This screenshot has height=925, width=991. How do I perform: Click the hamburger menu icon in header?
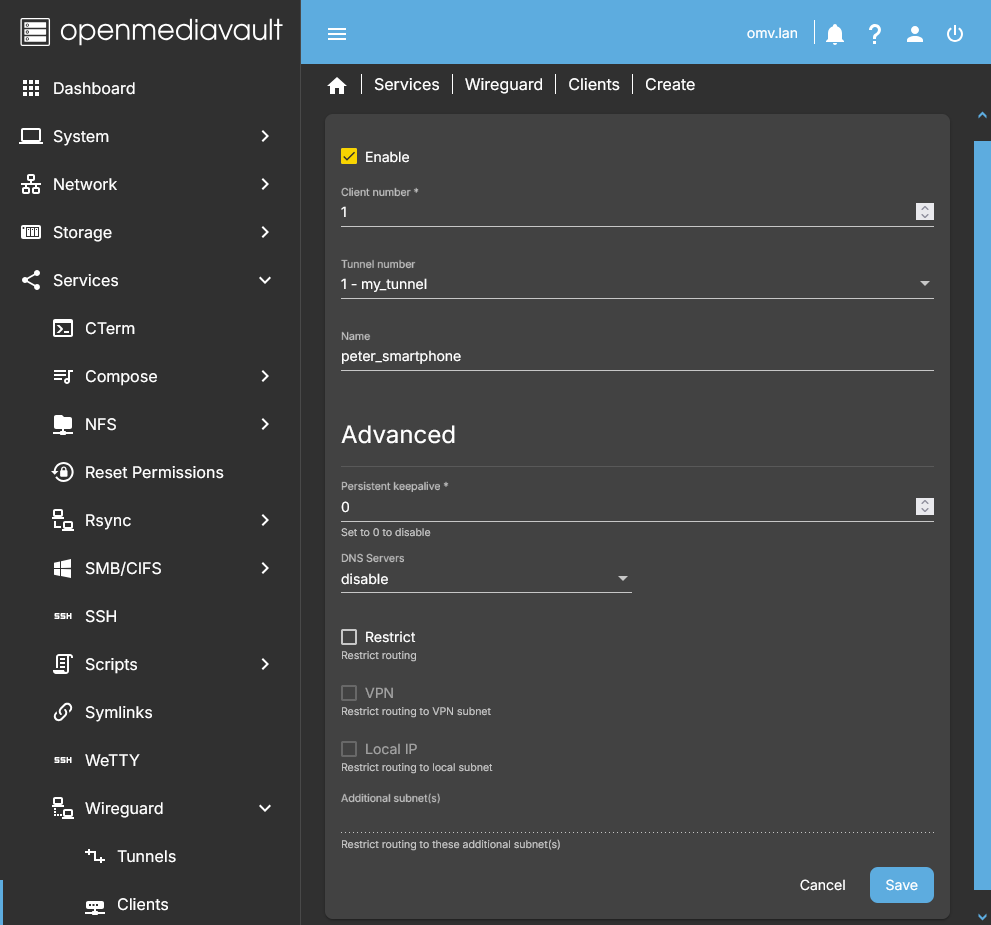pos(337,34)
